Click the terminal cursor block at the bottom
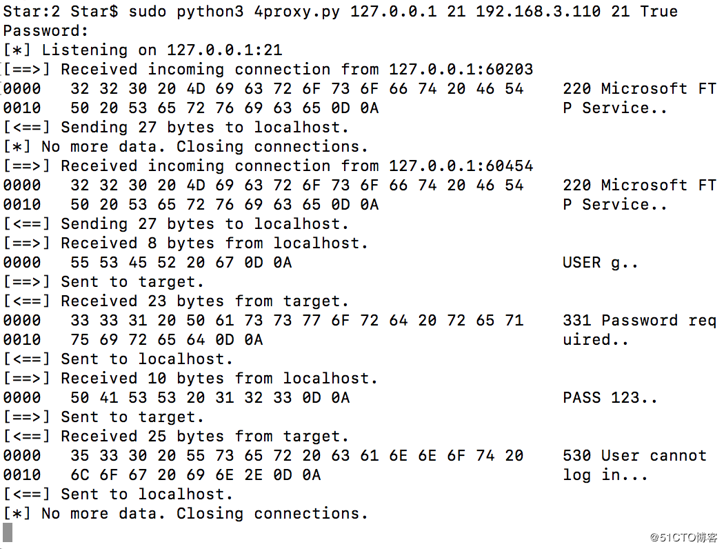The width and height of the screenshot is (724, 549). [x=8, y=532]
